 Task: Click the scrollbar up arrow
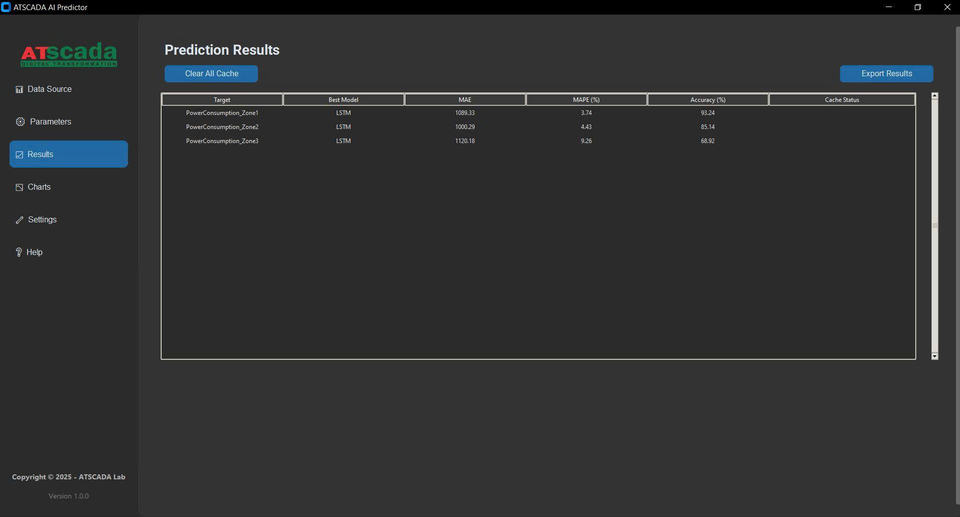tap(935, 96)
